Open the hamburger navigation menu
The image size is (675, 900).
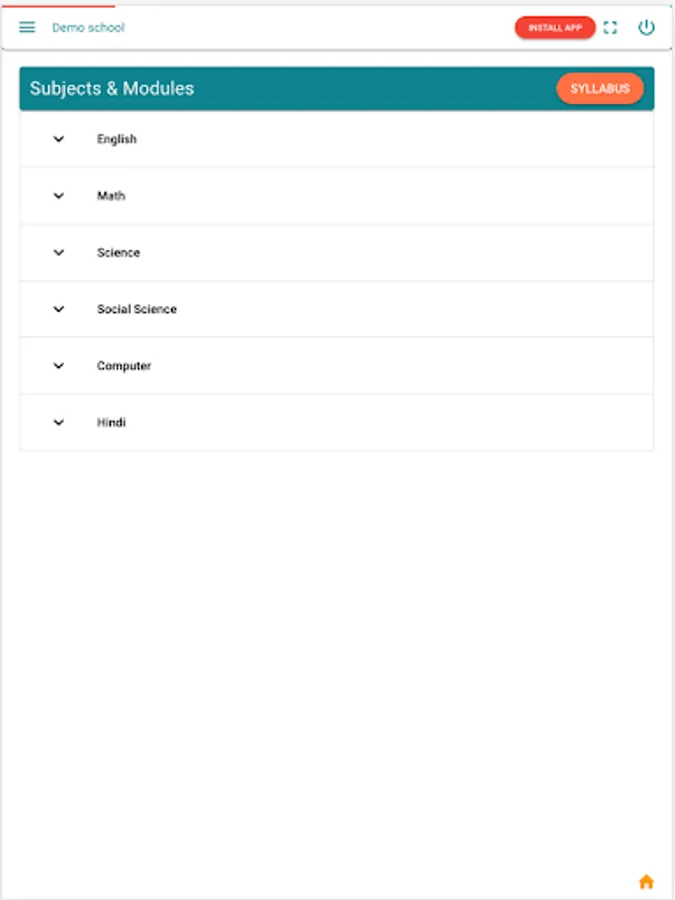tap(27, 27)
